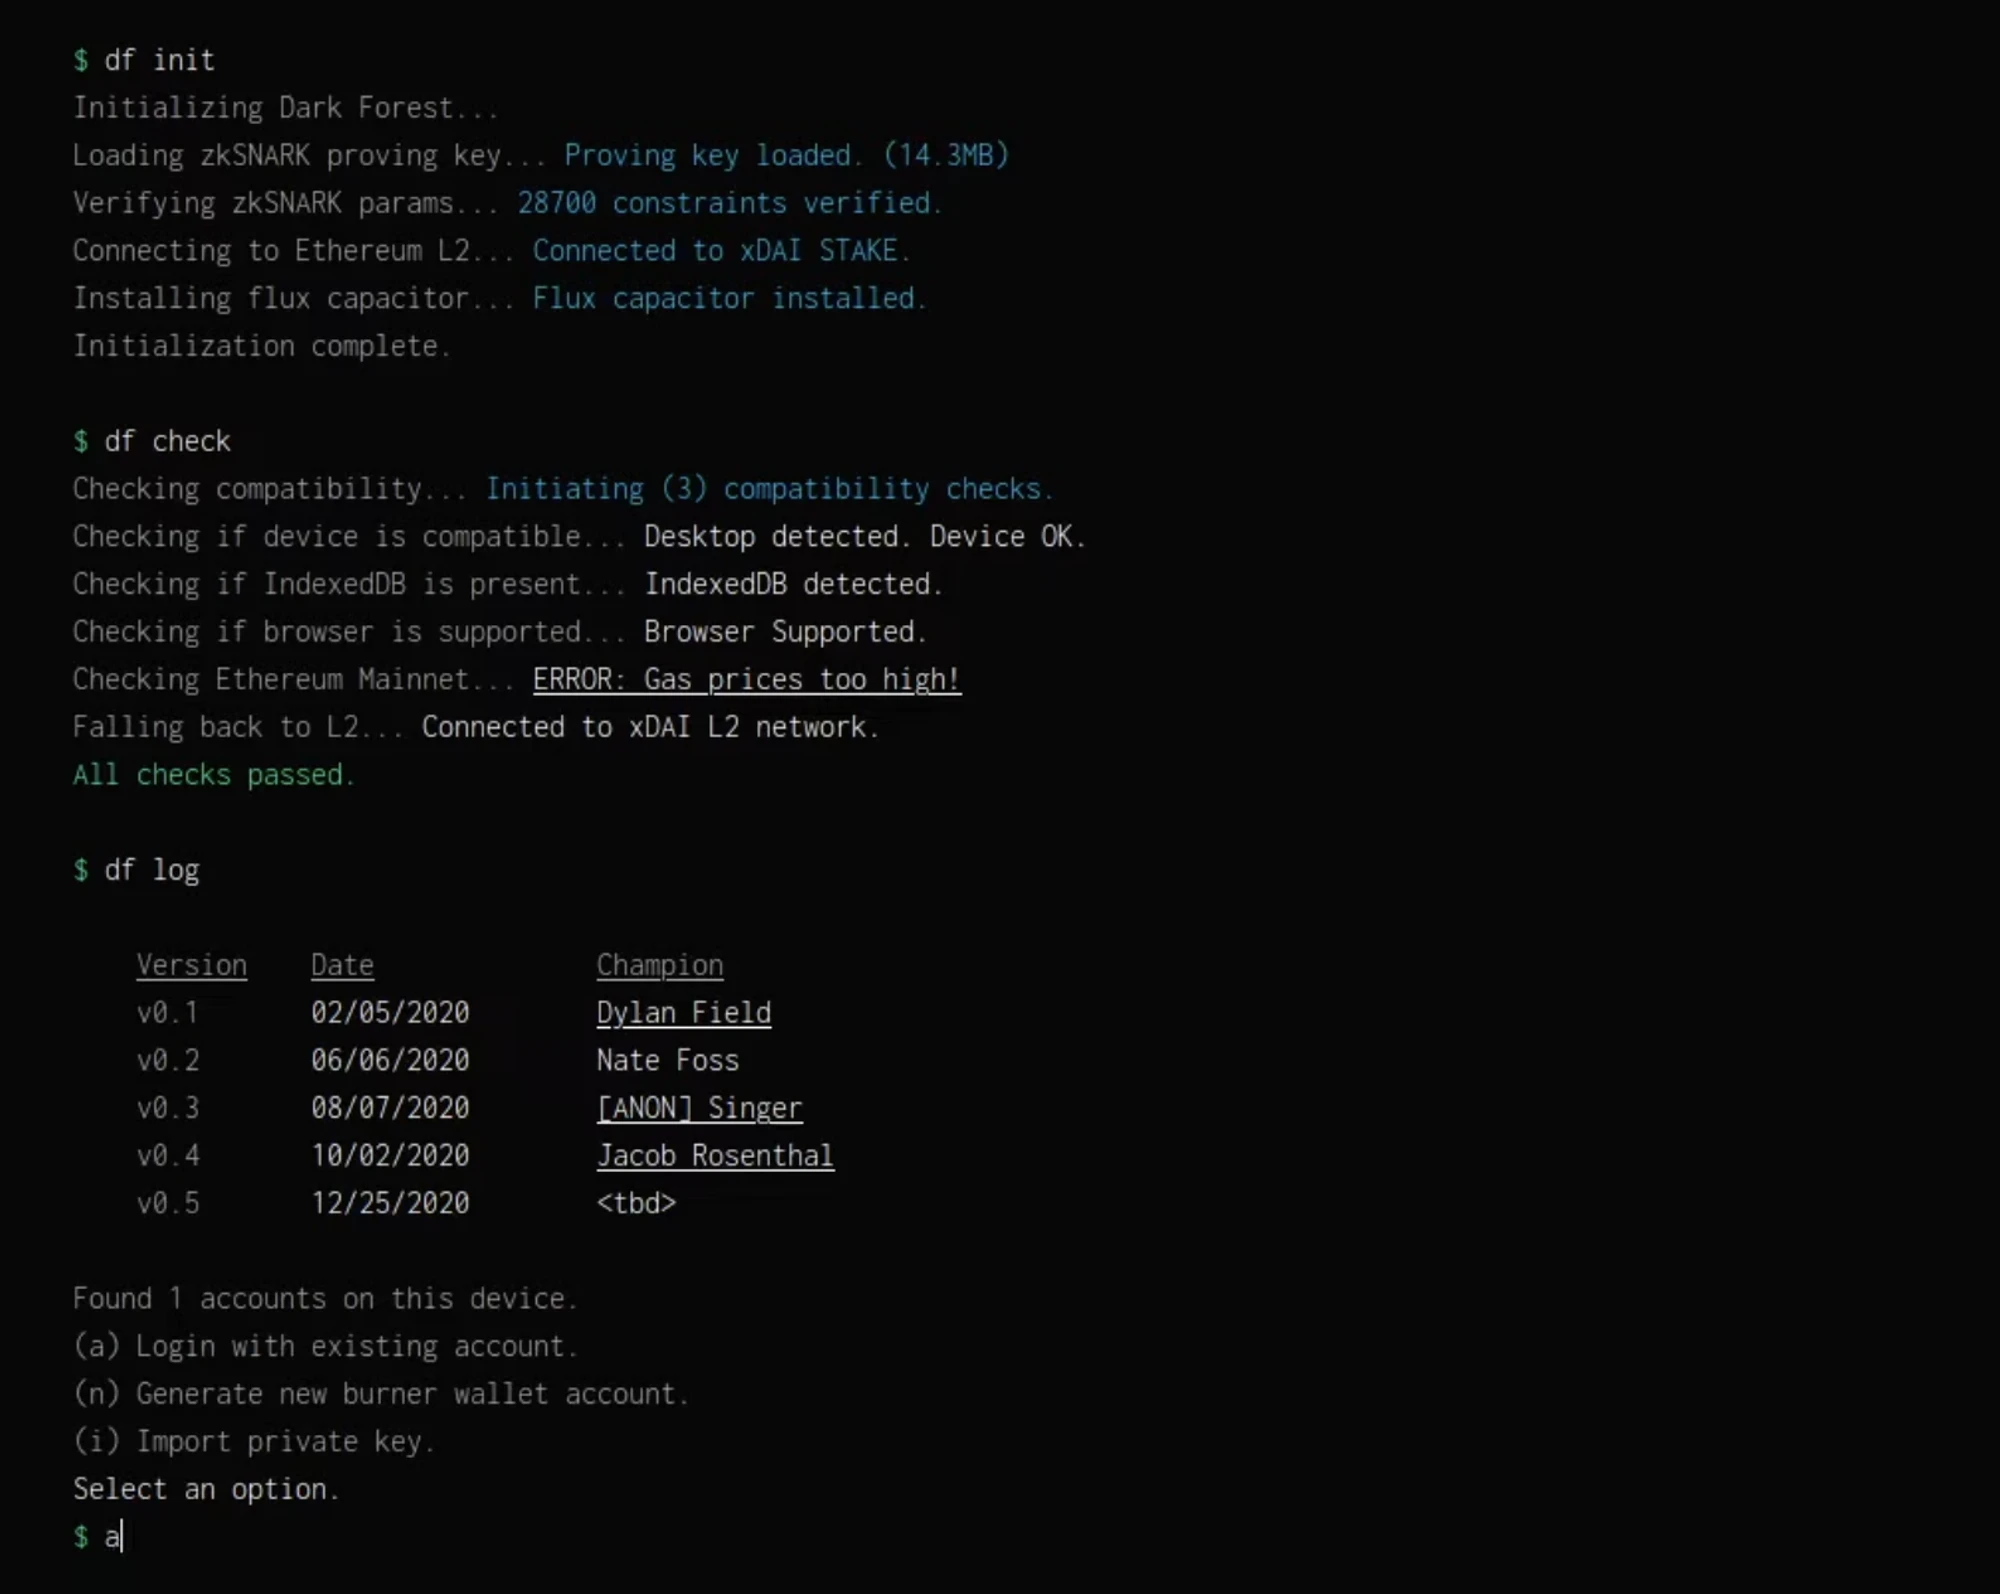This screenshot has height=1594, width=2000.
Task: Click the 'Select an option' prompt text
Action: (x=205, y=1489)
